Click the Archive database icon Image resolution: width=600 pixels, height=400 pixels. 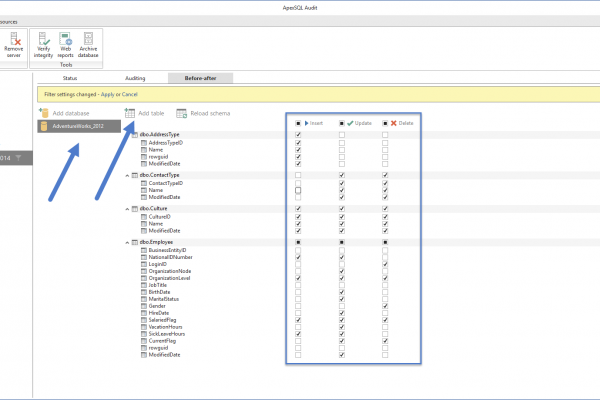(x=88, y=39)
